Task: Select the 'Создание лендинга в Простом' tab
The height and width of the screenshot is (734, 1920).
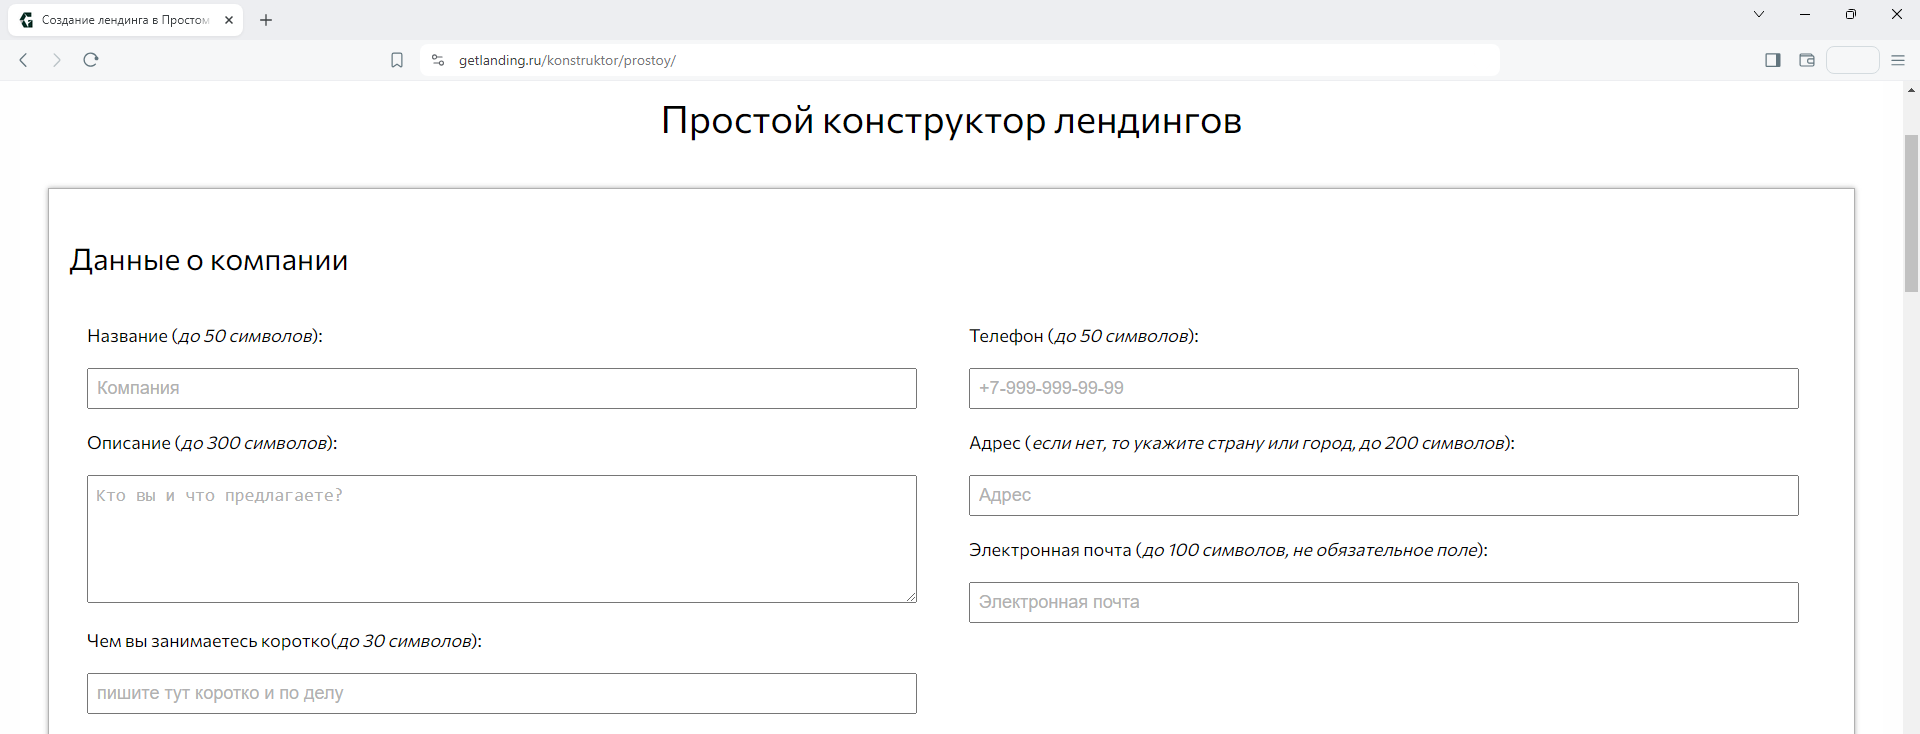Action: click(125, 20)
